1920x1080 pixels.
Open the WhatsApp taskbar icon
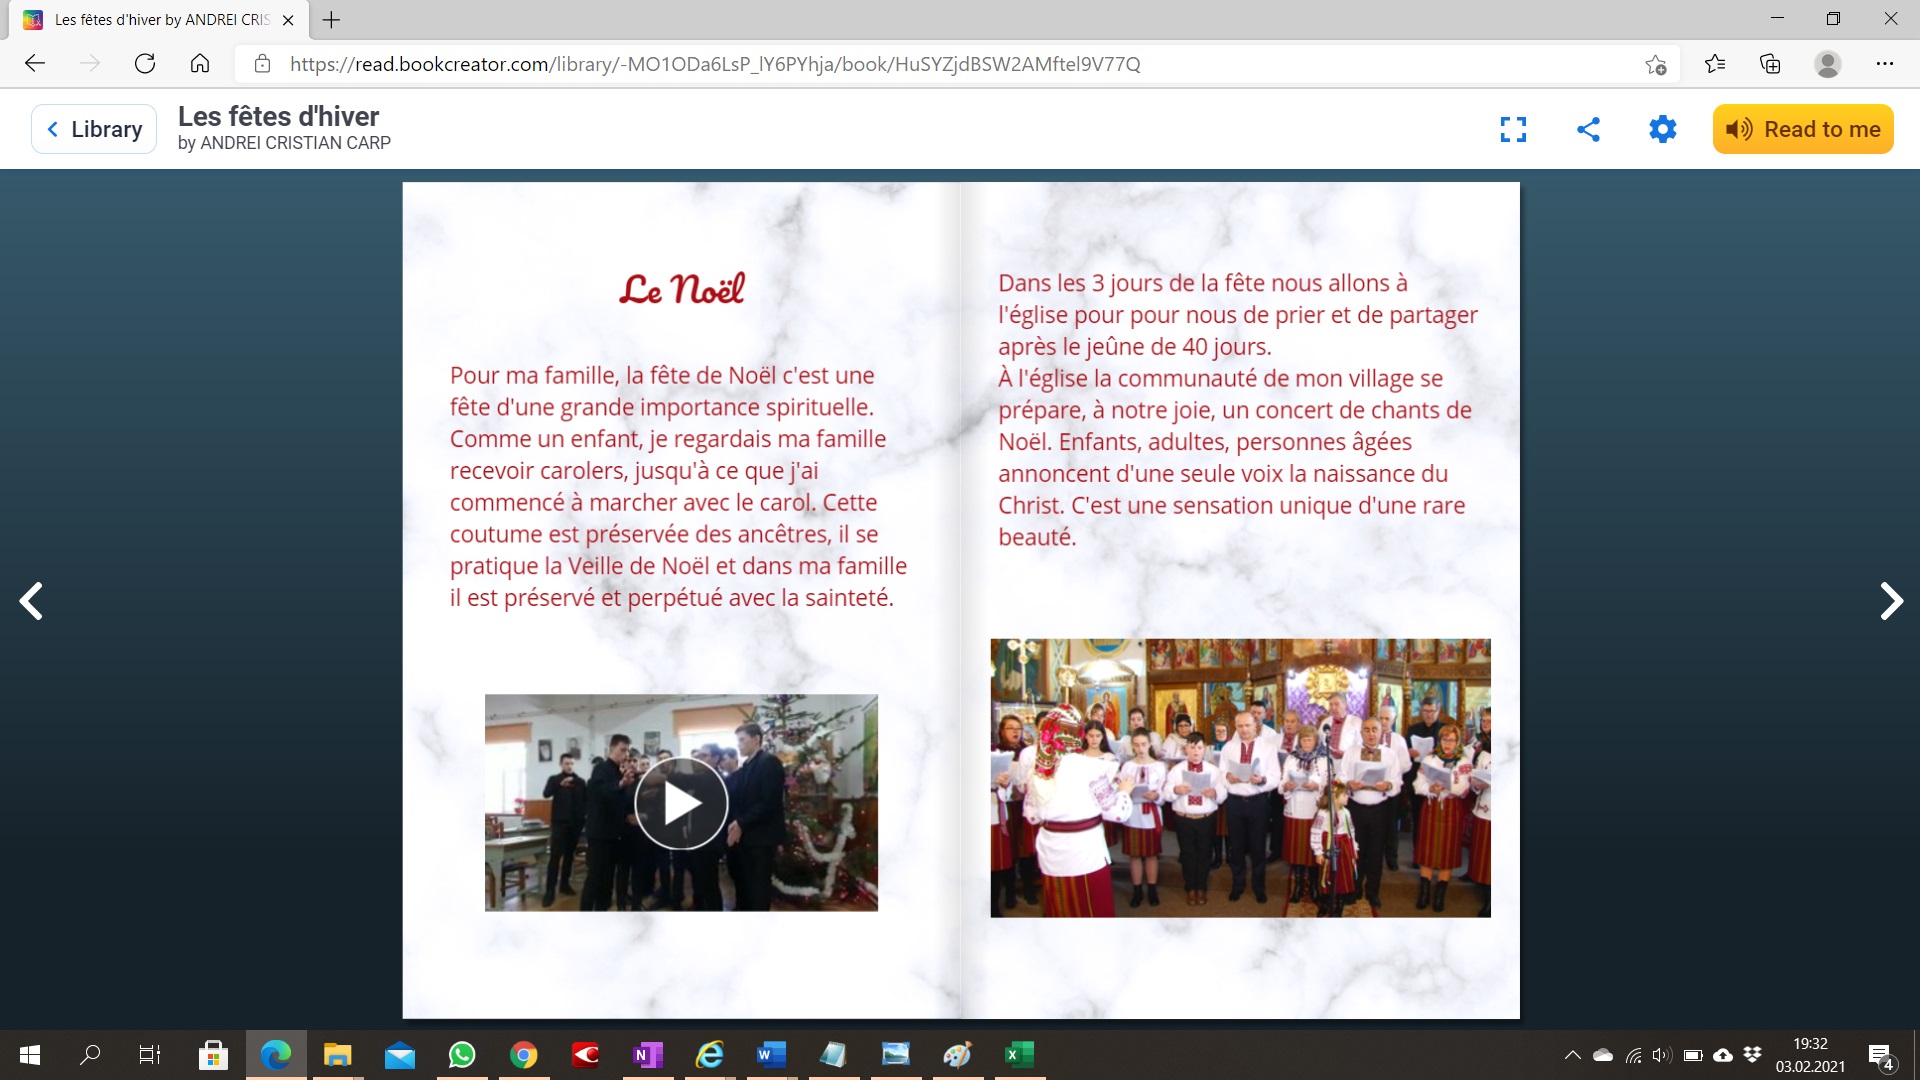462,1055
